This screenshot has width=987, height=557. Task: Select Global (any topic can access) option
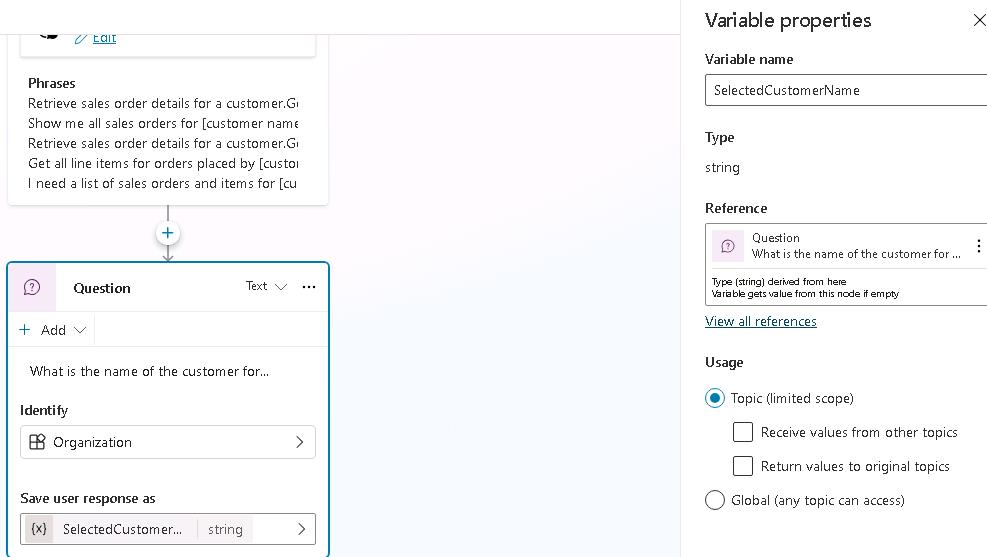(x=715, y=500)
